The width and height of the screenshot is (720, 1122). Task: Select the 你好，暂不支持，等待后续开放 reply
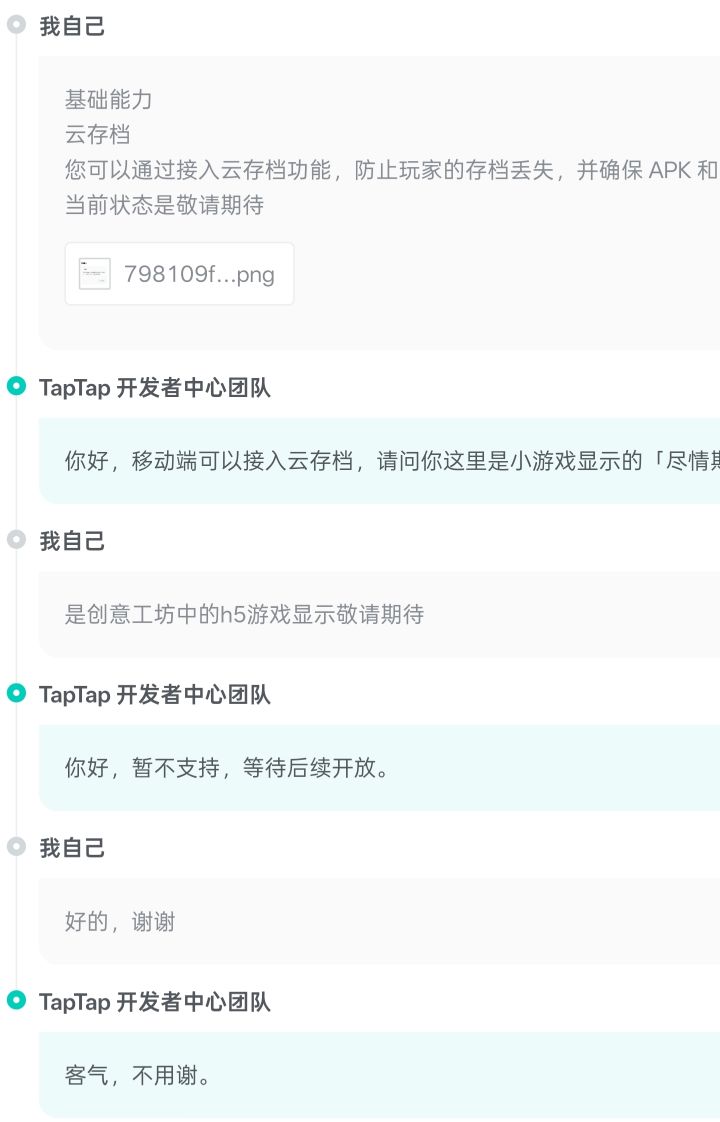pos(227,768)
